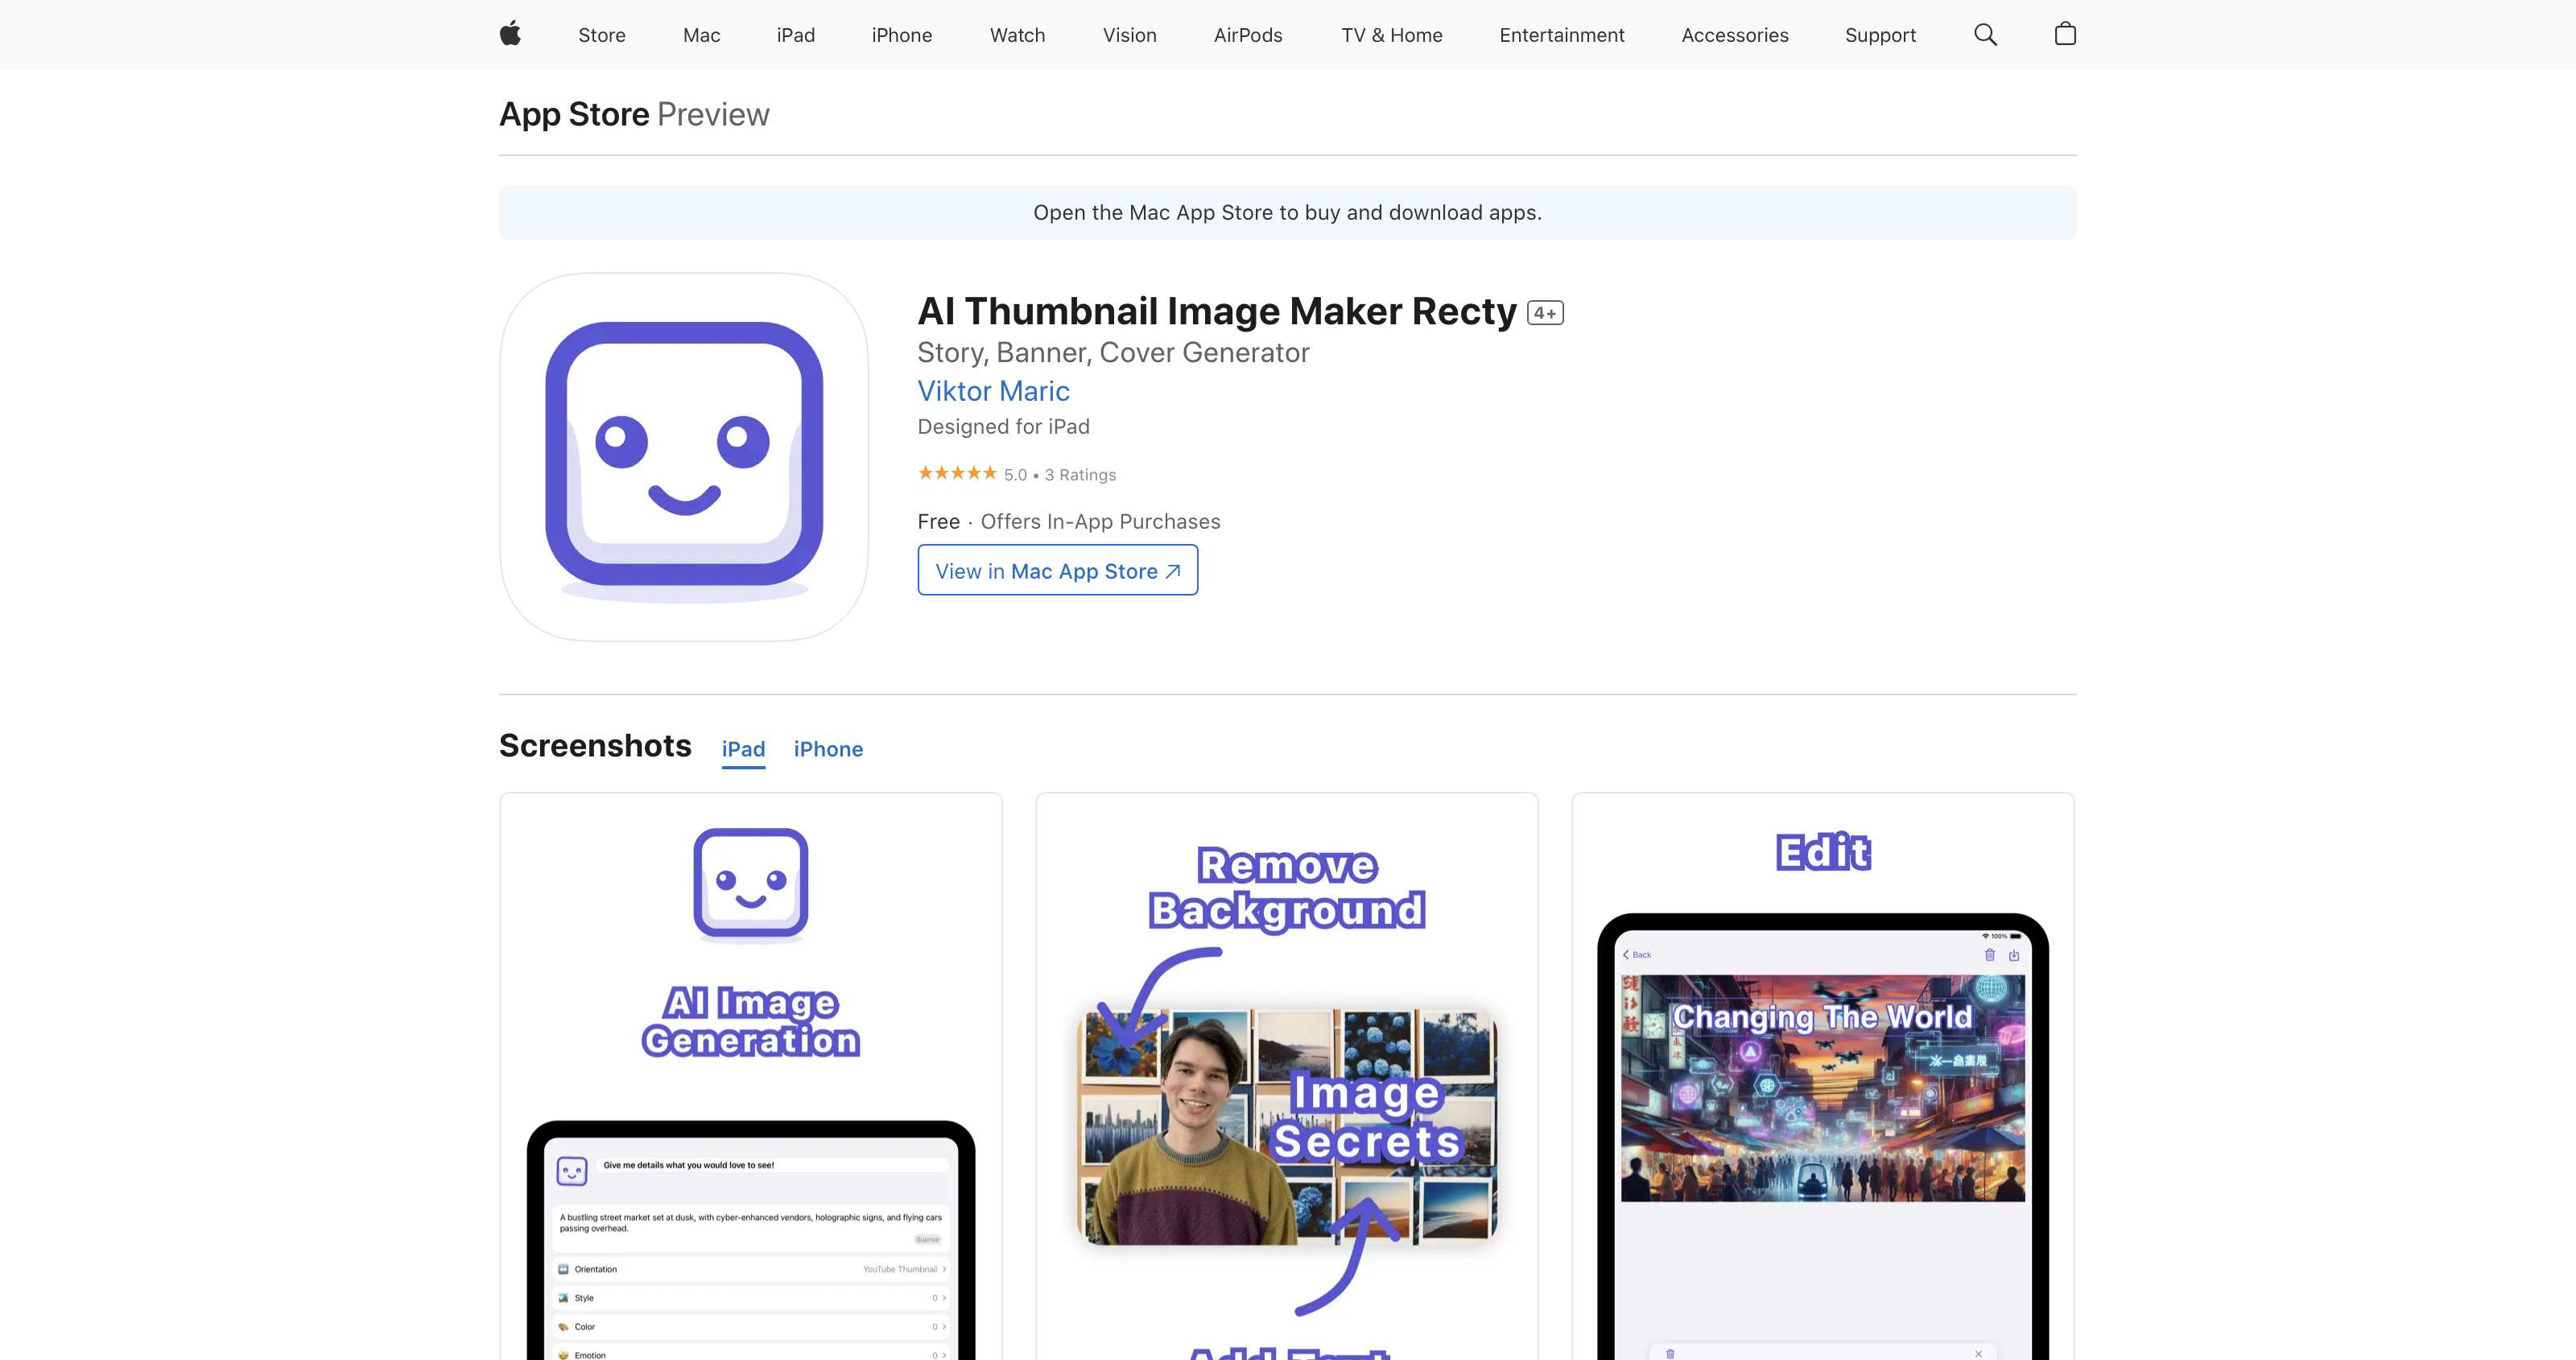
Task: Click 'Designed for iPad' text
Action: (1003, 427)
